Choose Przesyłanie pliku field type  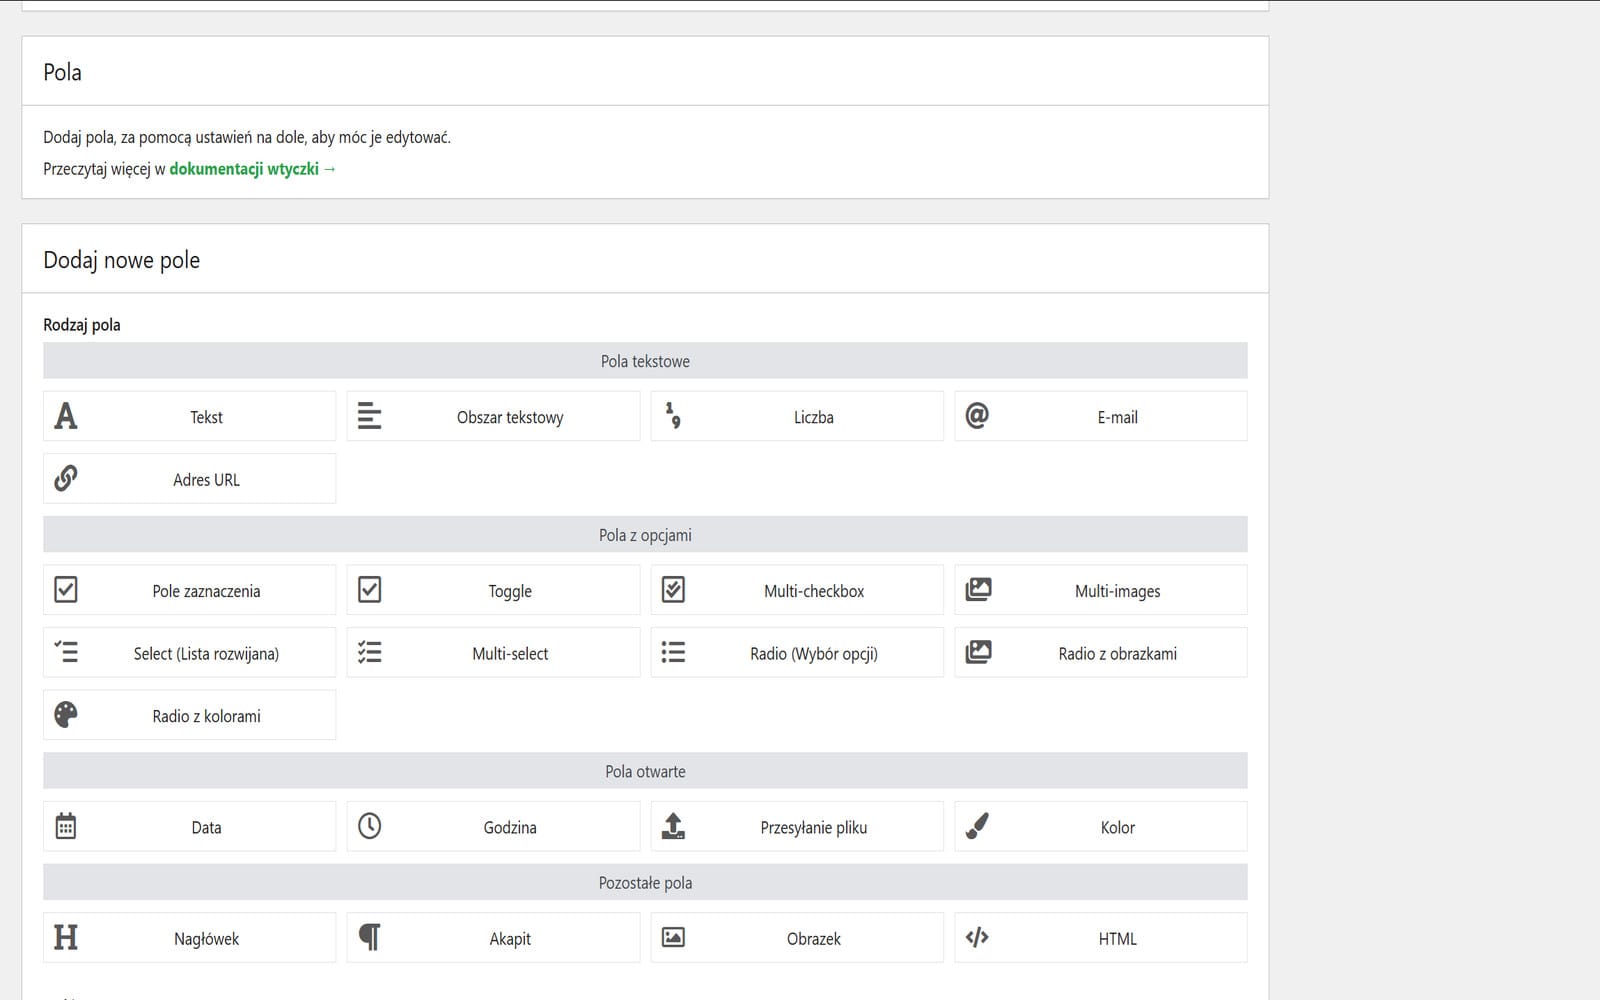click(797, 826)
